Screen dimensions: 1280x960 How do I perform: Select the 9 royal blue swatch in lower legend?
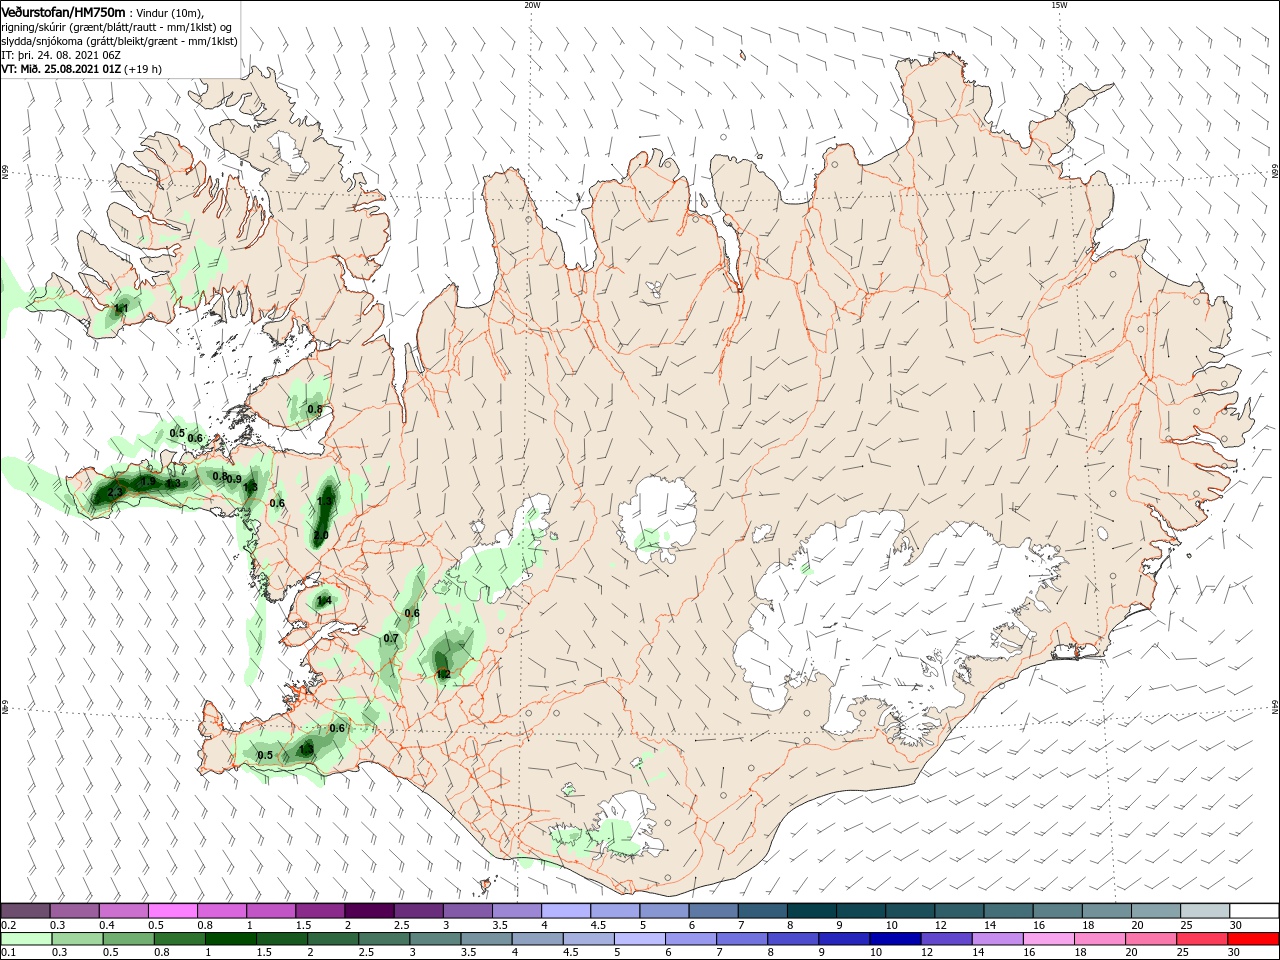point(843,939)
